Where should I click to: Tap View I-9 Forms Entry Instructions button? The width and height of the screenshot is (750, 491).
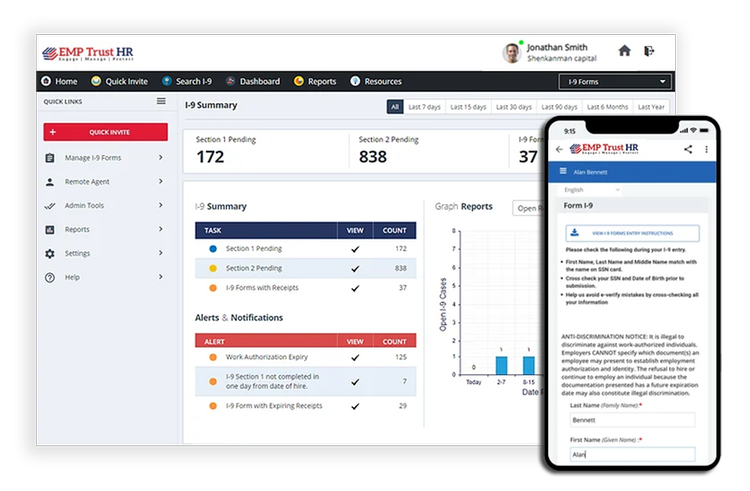click(632, 233)
